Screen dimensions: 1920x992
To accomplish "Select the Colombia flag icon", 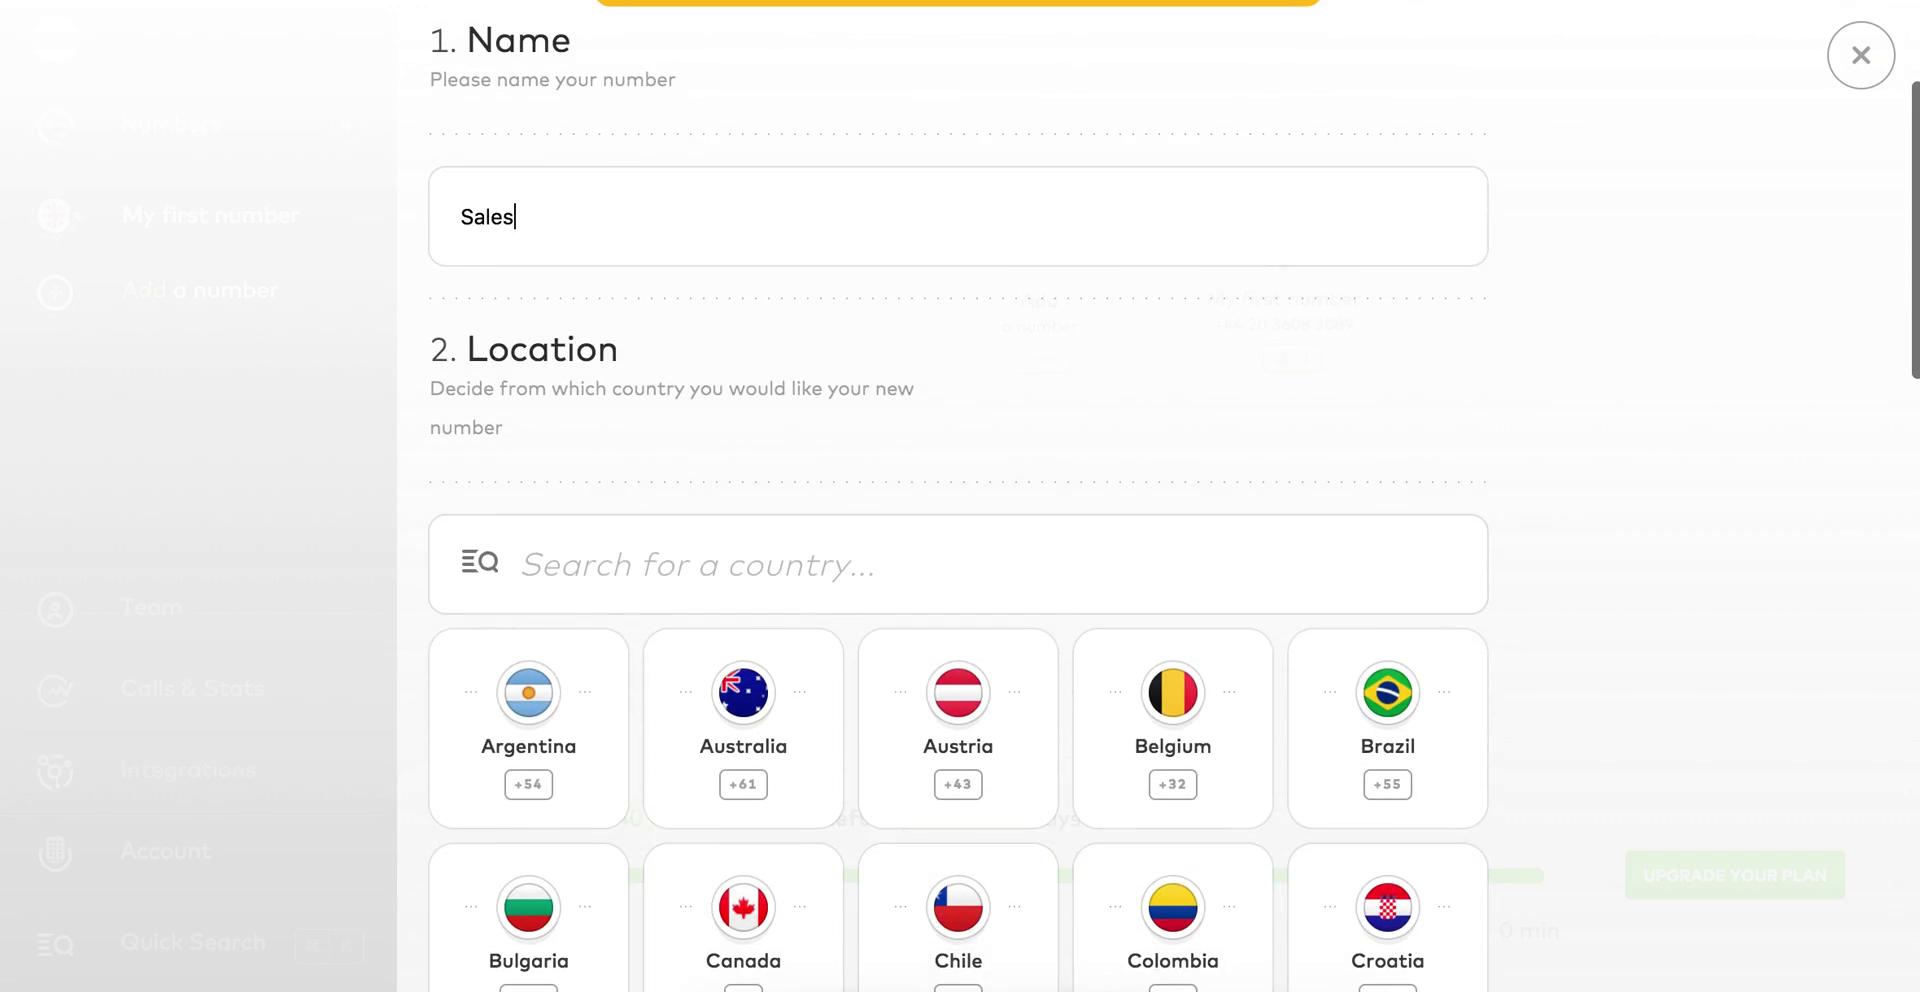I will coord(1173,907).
